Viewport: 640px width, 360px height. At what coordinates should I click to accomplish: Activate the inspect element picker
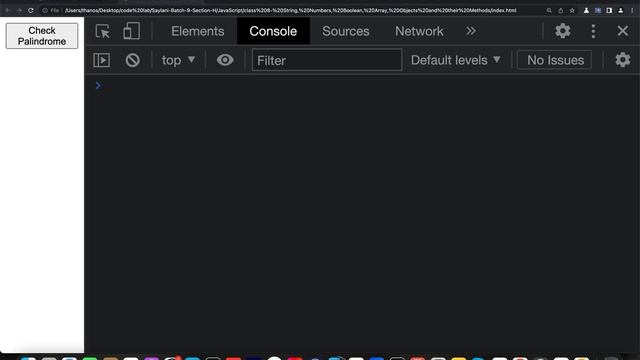coord(102,31)
